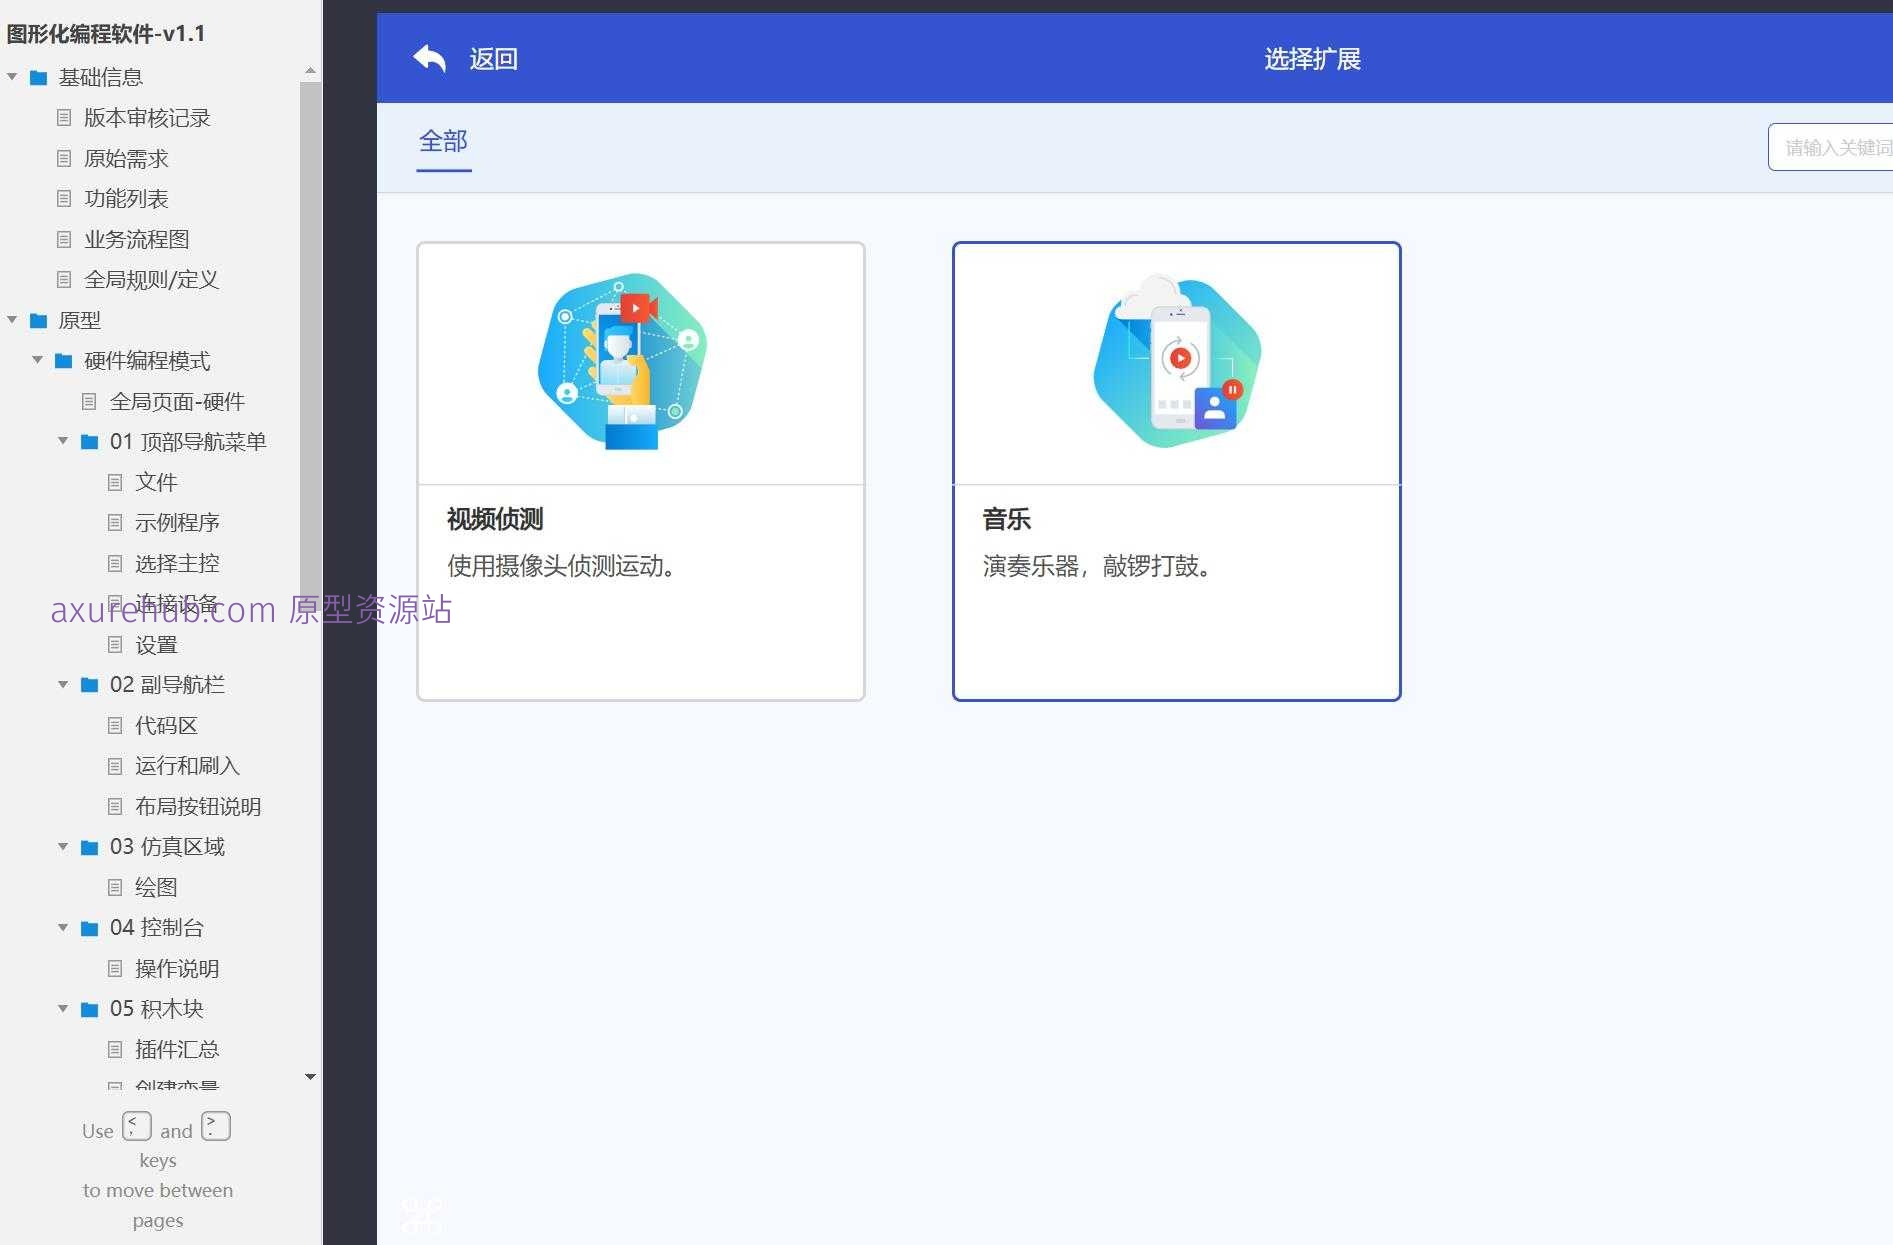
Task: Click the 原型 folder icon
Action: (39, 320)
